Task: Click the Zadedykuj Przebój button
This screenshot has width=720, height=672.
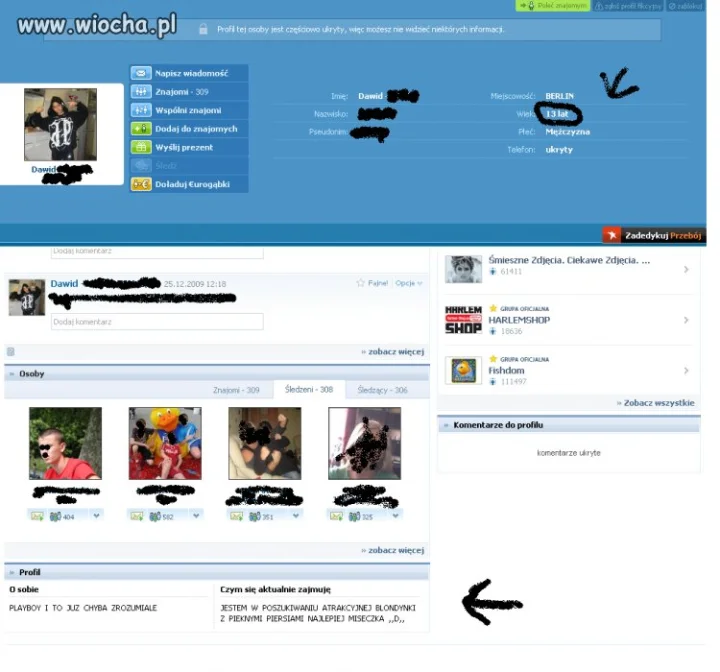Action: 654,235
